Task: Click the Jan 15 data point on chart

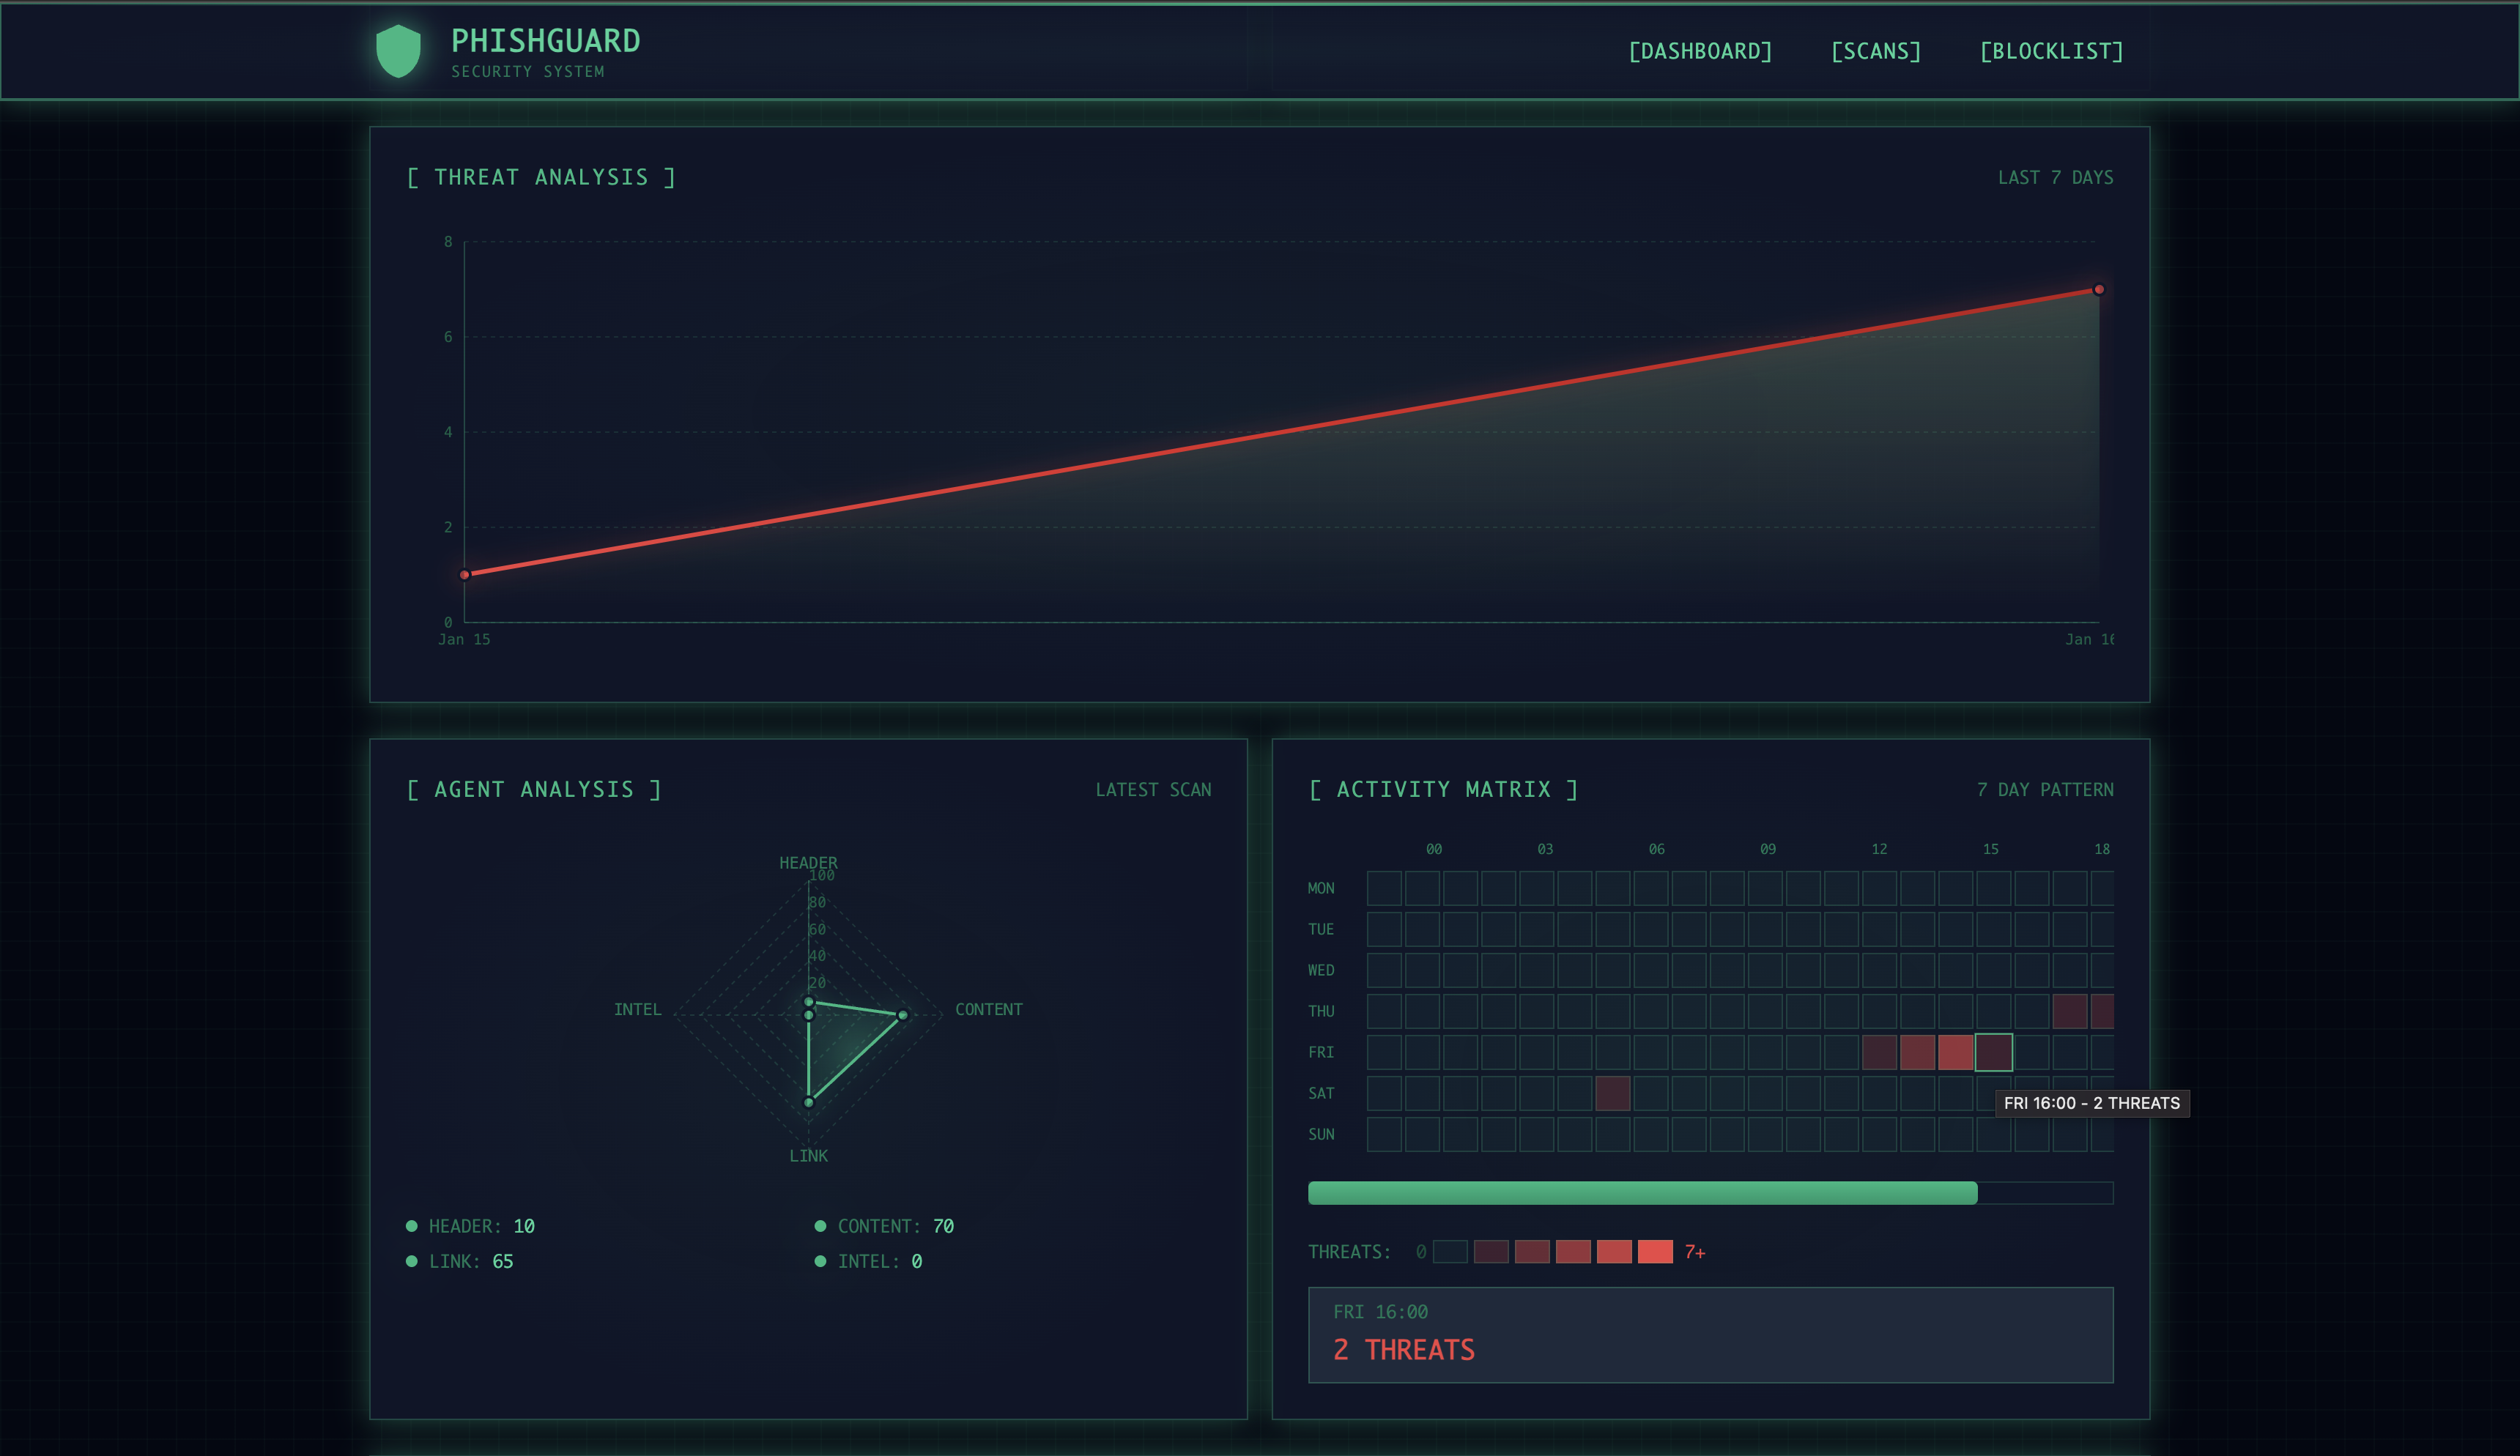Action: (x=464, y=575)
